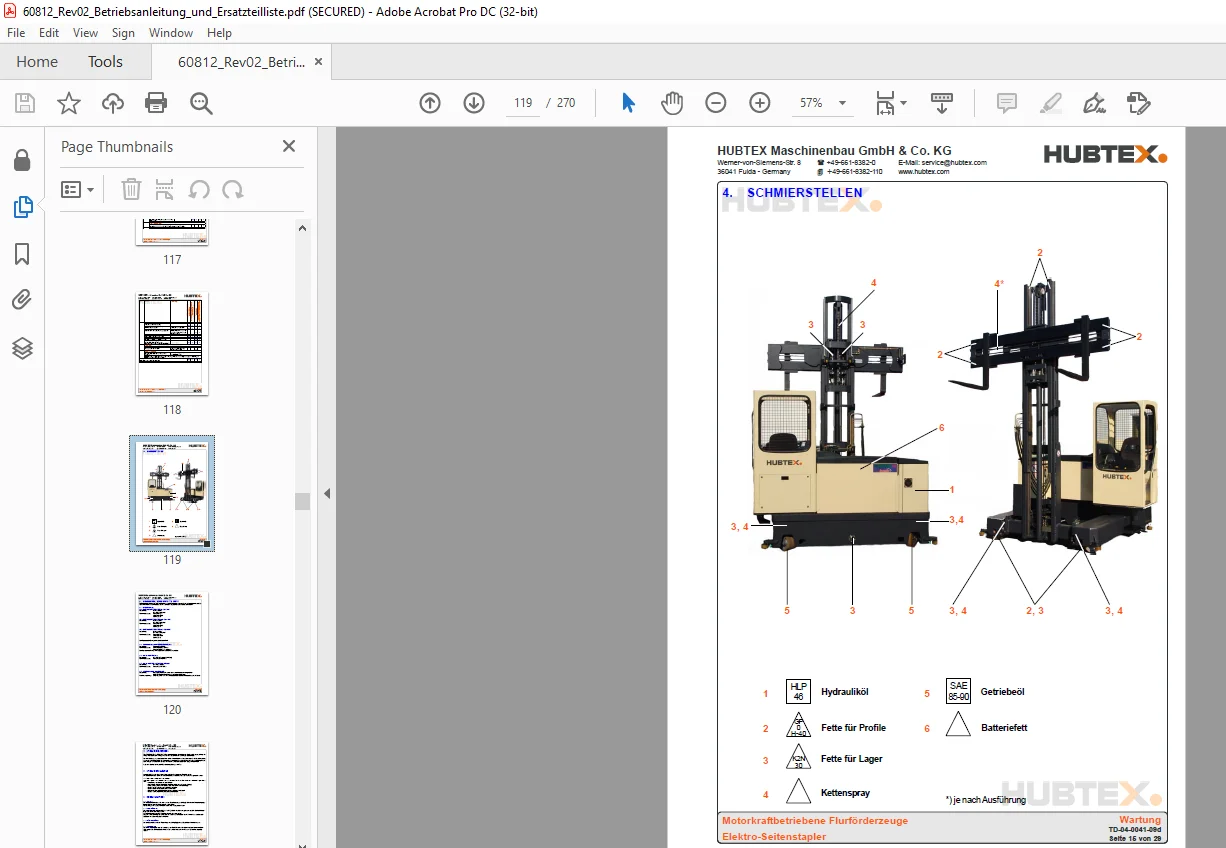The height and width of the screenshot is (848, 1226).
Task: Select the Highlight text tool
Action: pos(1050,103)
